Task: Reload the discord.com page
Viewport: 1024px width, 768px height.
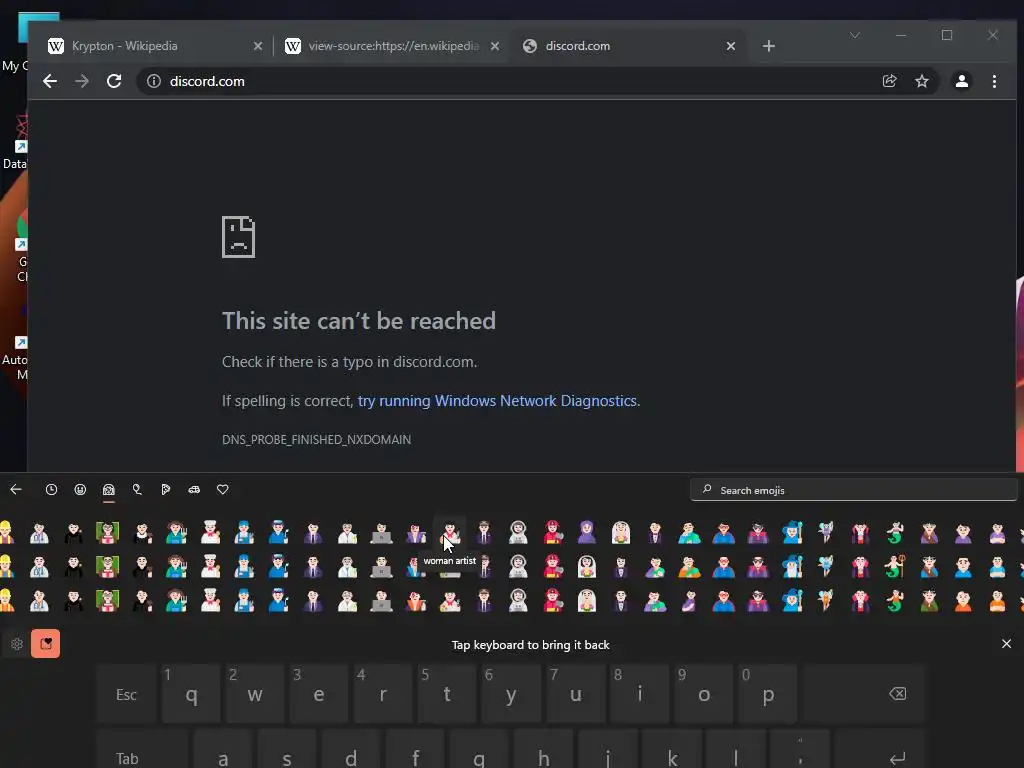Action: point(114,81)
